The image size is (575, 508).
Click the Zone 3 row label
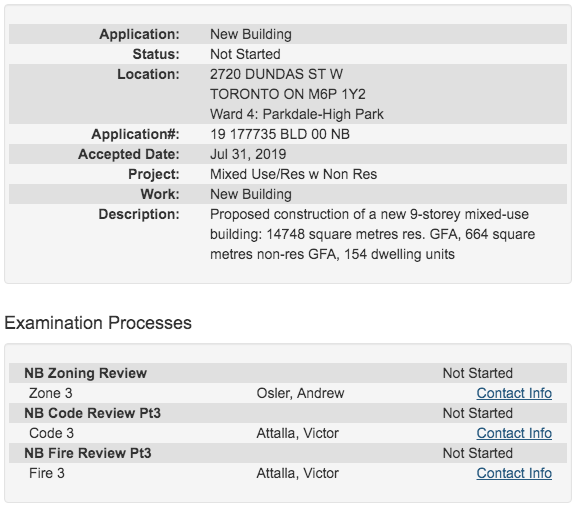tap(51, 393)
